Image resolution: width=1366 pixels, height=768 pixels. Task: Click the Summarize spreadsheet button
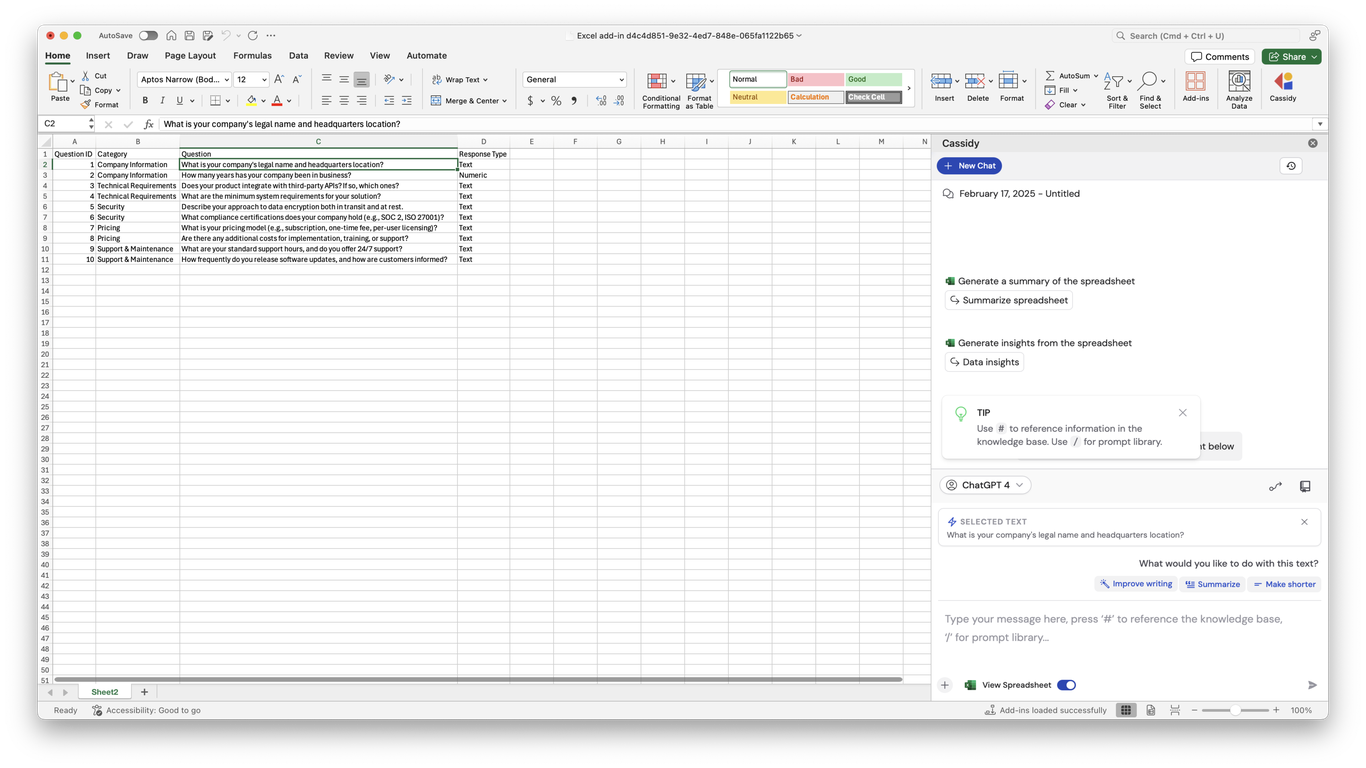pyautogui.click(x=1008, y=300)
